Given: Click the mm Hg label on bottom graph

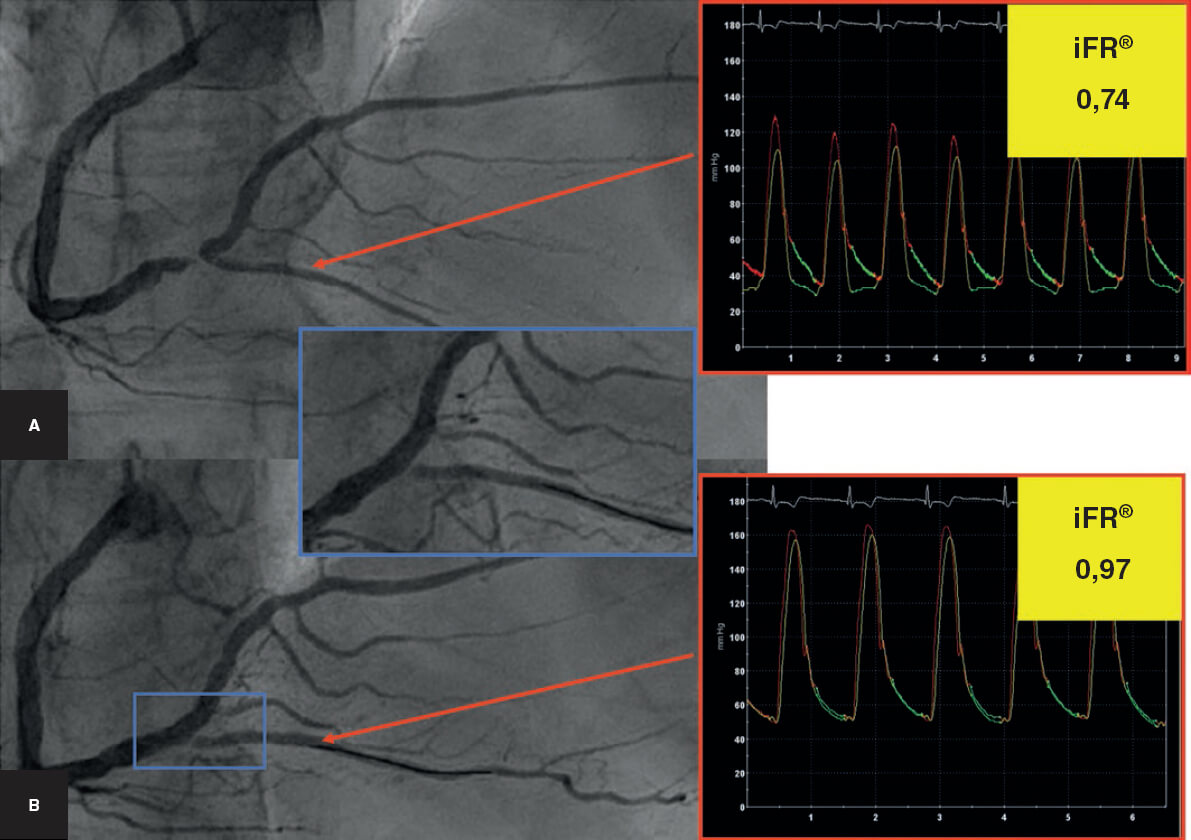Looking at the screenshot, I should [x=719, y=635].
